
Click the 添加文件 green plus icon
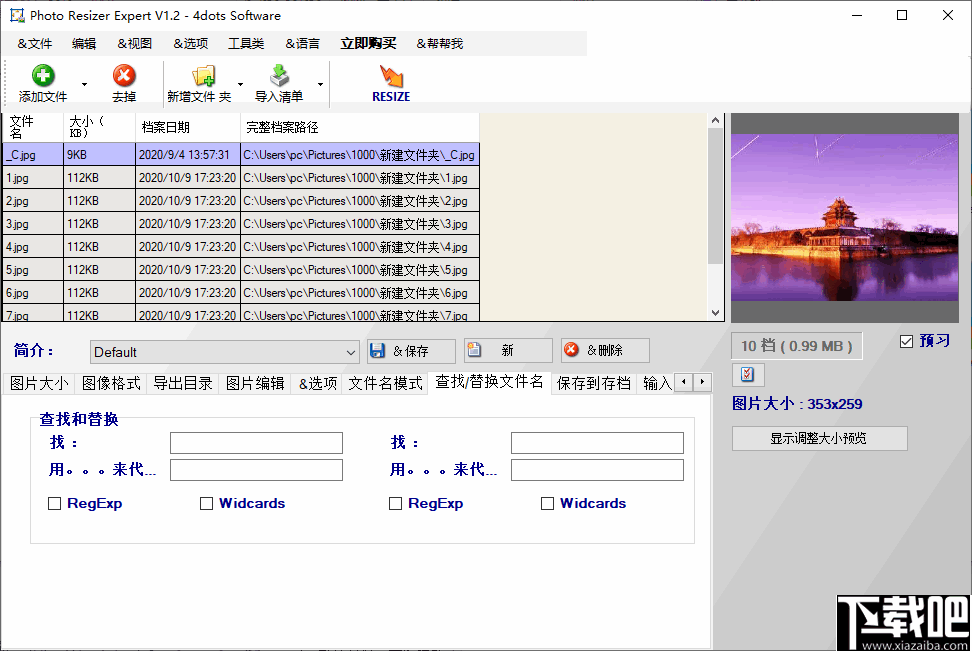click(x=42, y=74)
